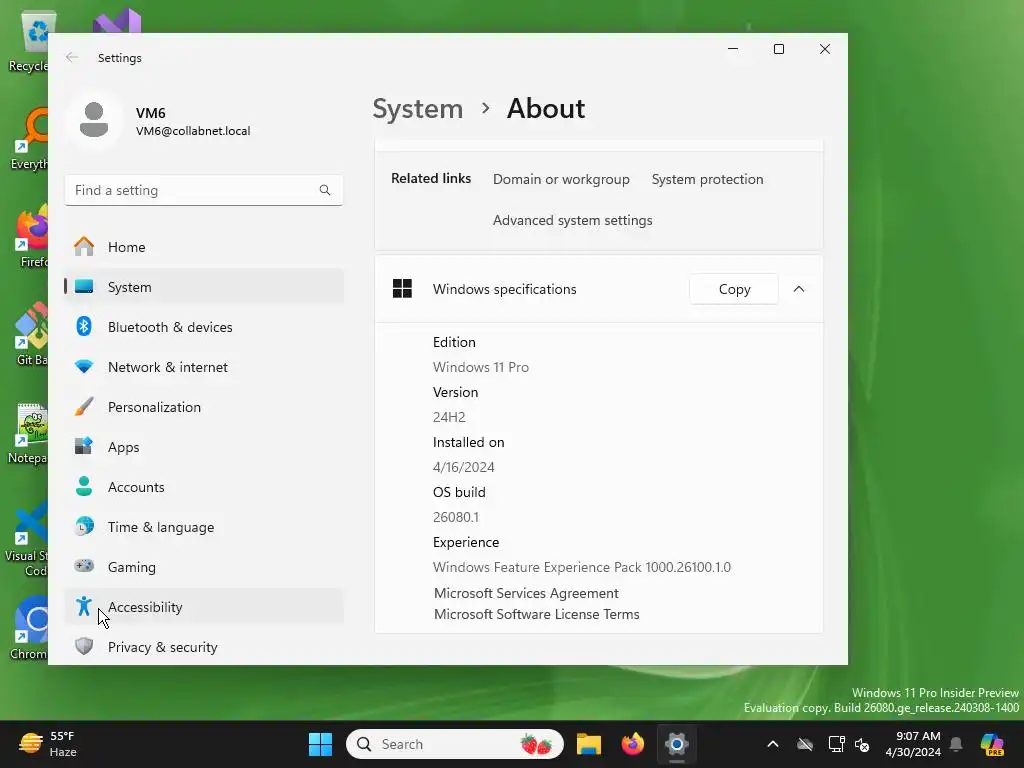Screen dimensions: 1024x768
Task: Click the Network & internet wifi icon
Action: tap(84, 367)
